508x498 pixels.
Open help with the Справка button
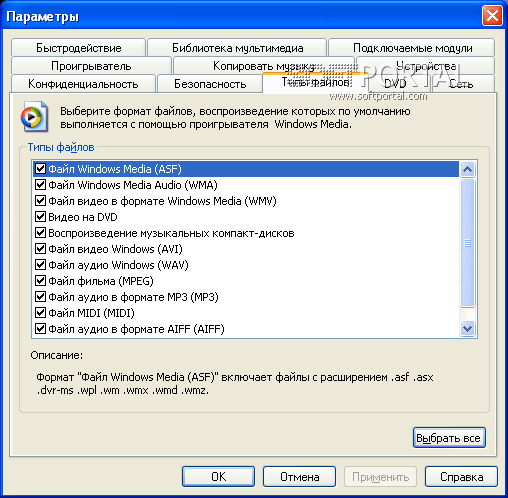[461, 477]
